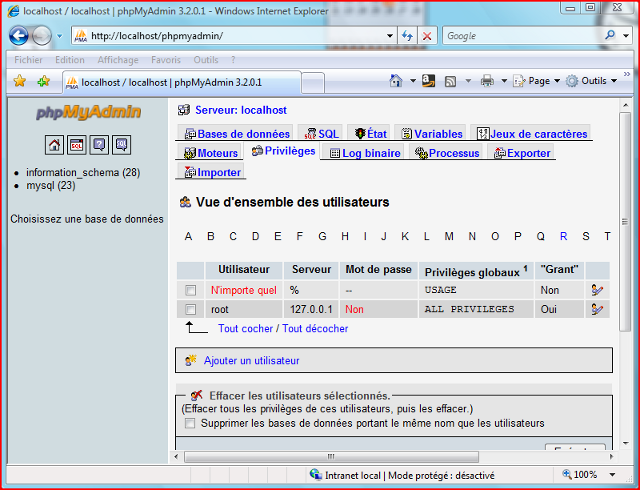
Task: Open the information_schema database
Action: (83, 172)
